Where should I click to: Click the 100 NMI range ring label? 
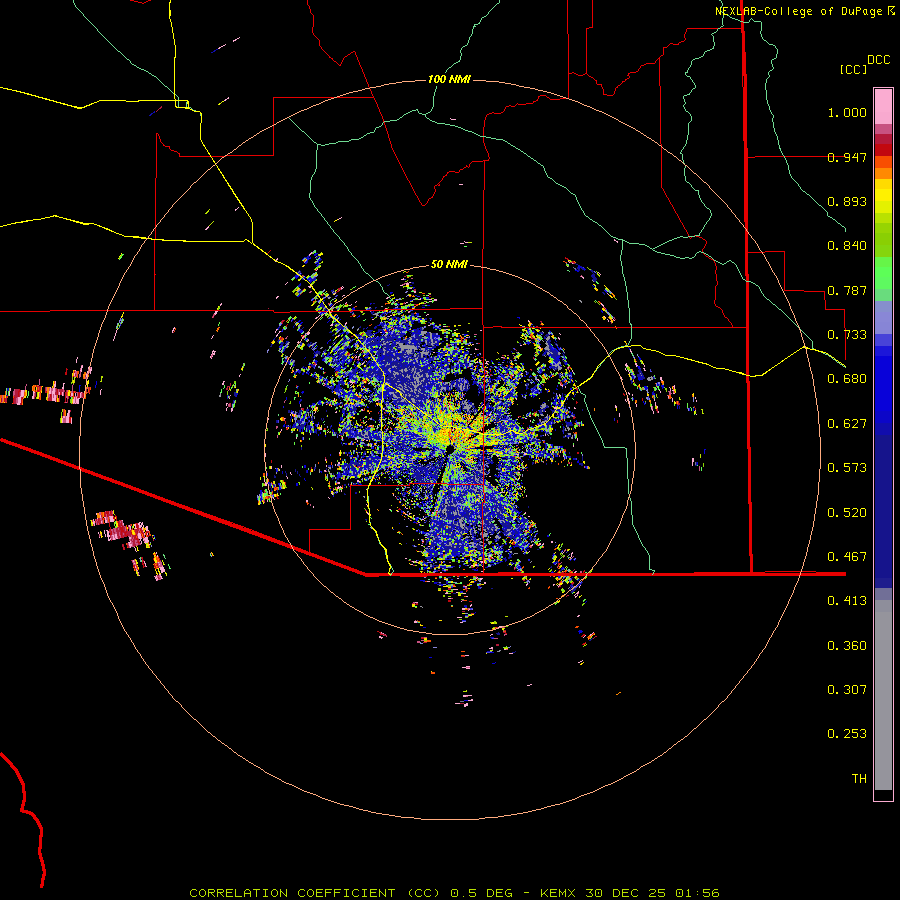coord(449,79)
